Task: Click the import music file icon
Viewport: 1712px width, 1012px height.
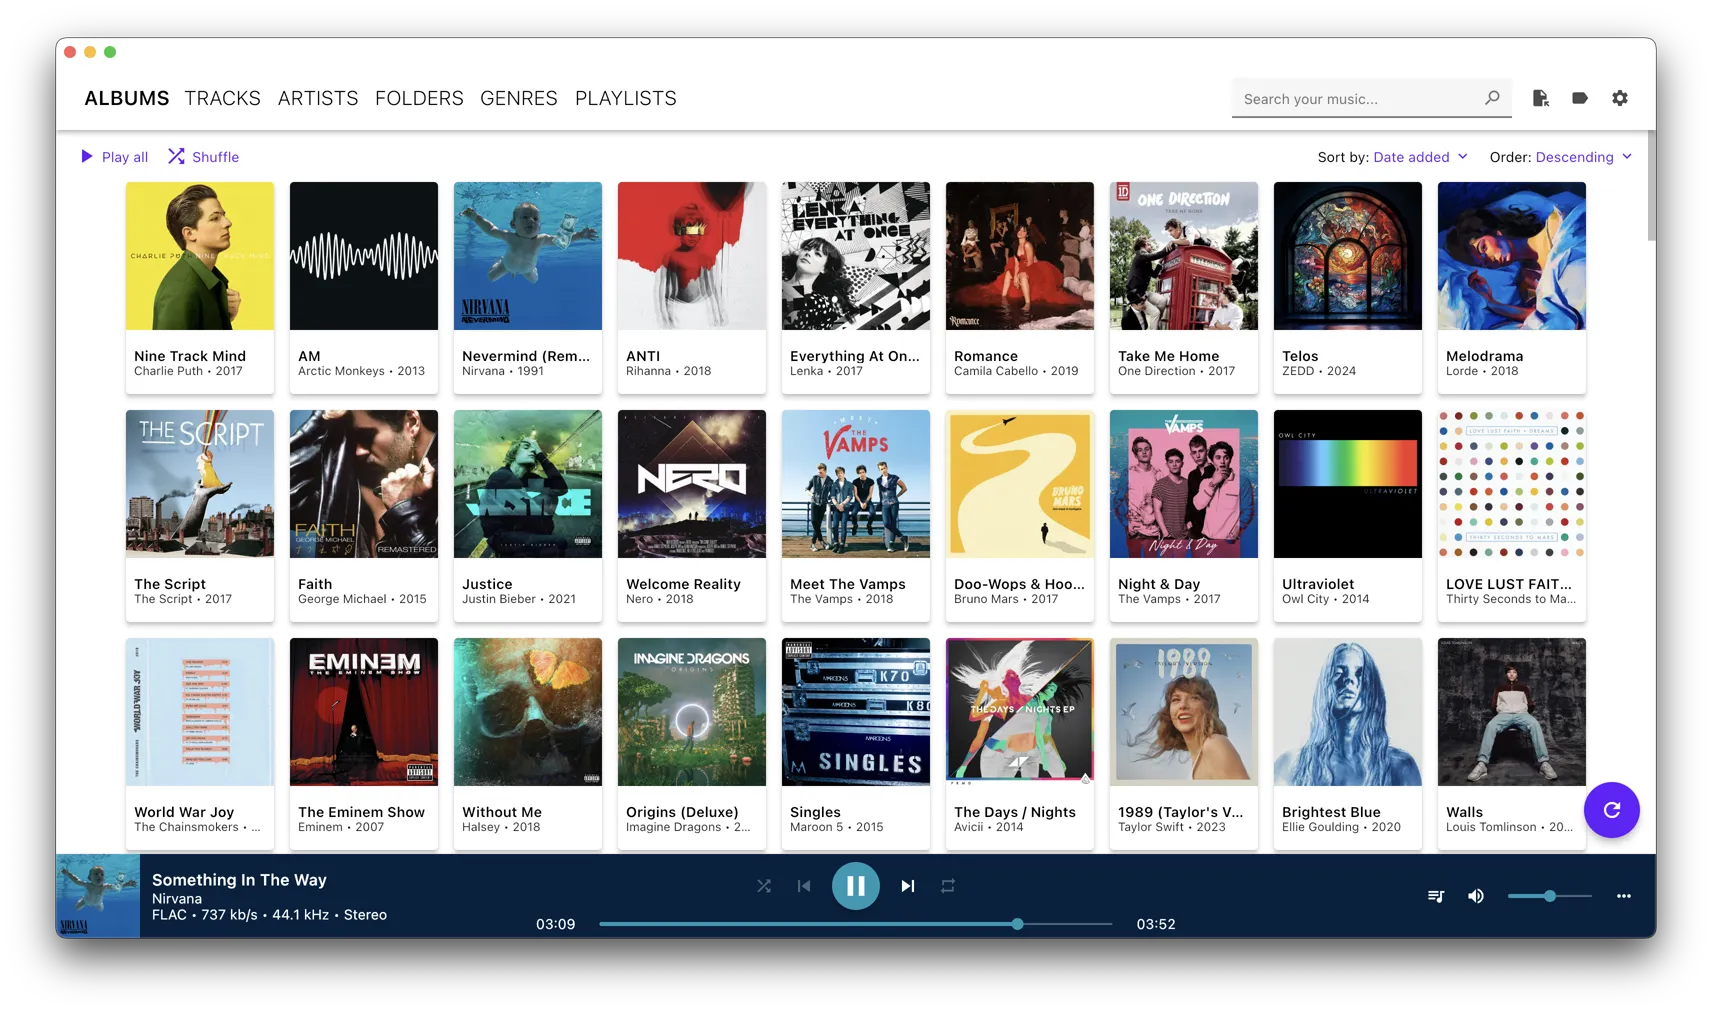Action: (1540, 98)
